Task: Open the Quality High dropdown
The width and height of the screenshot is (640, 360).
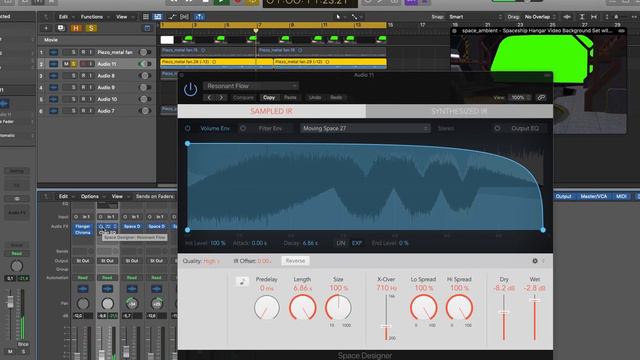Action: coord(212,261)
